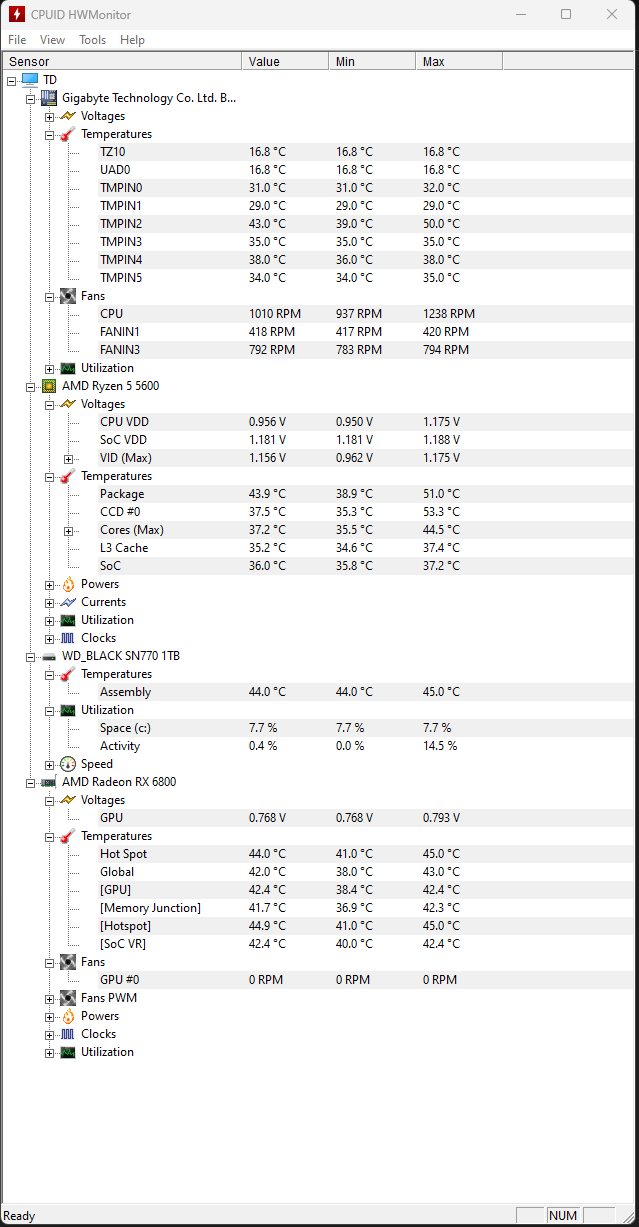
Task: Select the Space (c:) utilization row
Action: [319, 728]
